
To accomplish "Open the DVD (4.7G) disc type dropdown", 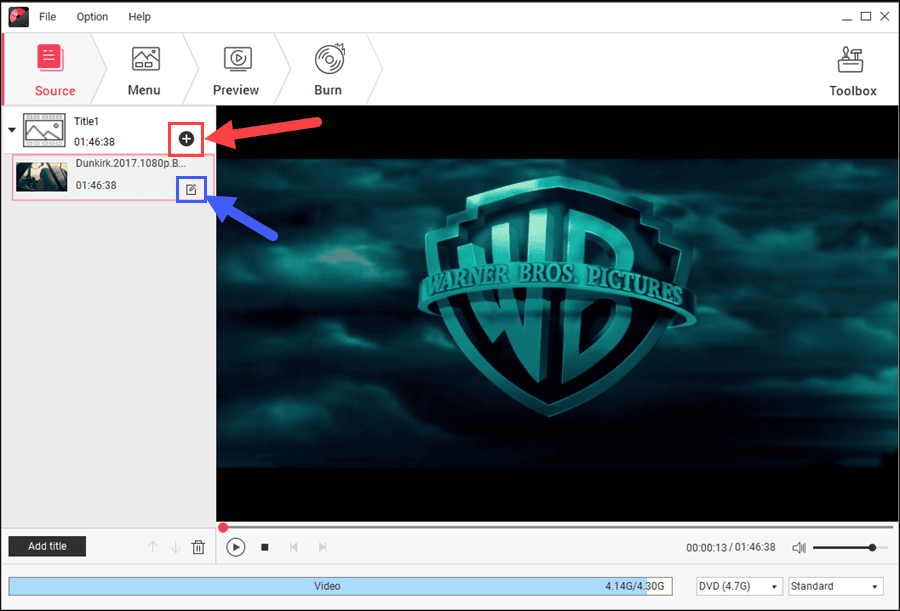I will click(738, 586).
